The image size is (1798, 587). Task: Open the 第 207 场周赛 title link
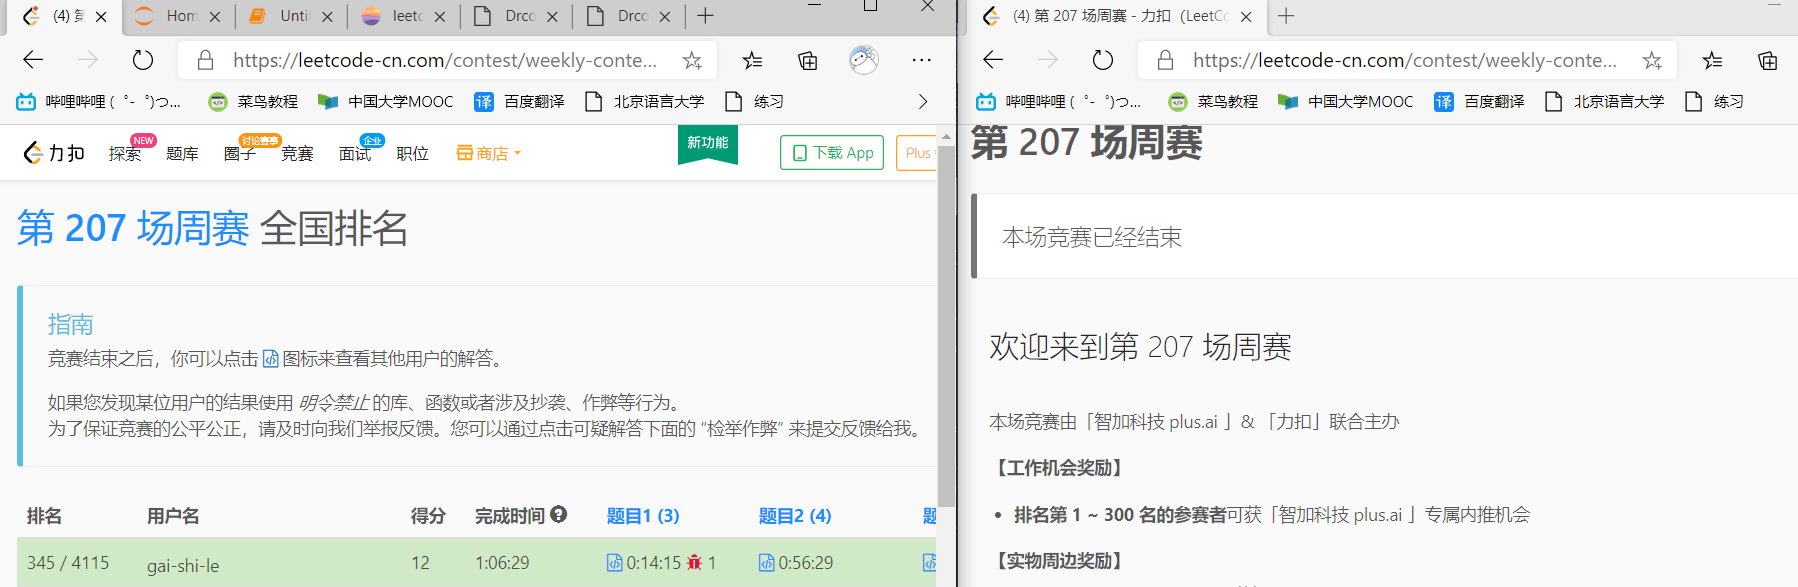[x=133, y=228]
